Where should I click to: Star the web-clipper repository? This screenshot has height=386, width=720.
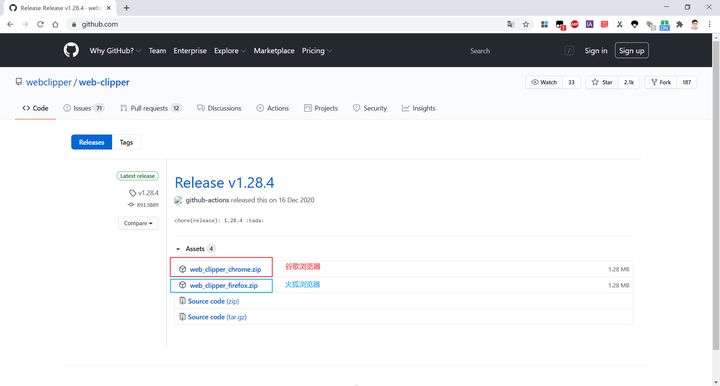click(x=602, y=82)
